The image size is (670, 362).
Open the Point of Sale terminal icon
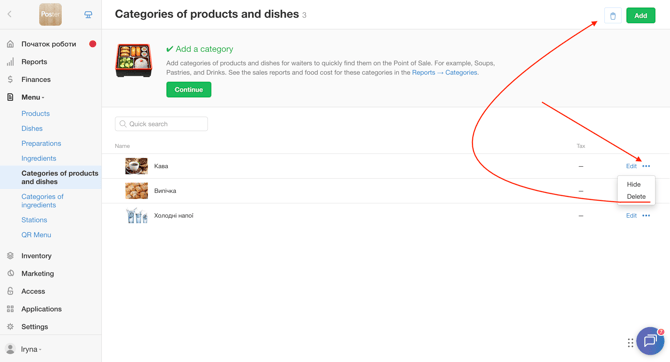pos(88,15)
